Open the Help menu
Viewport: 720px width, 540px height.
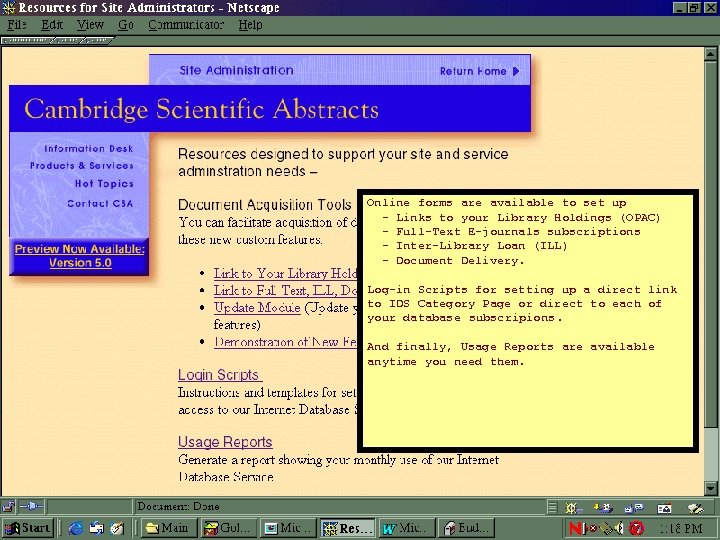pos(250,25)
